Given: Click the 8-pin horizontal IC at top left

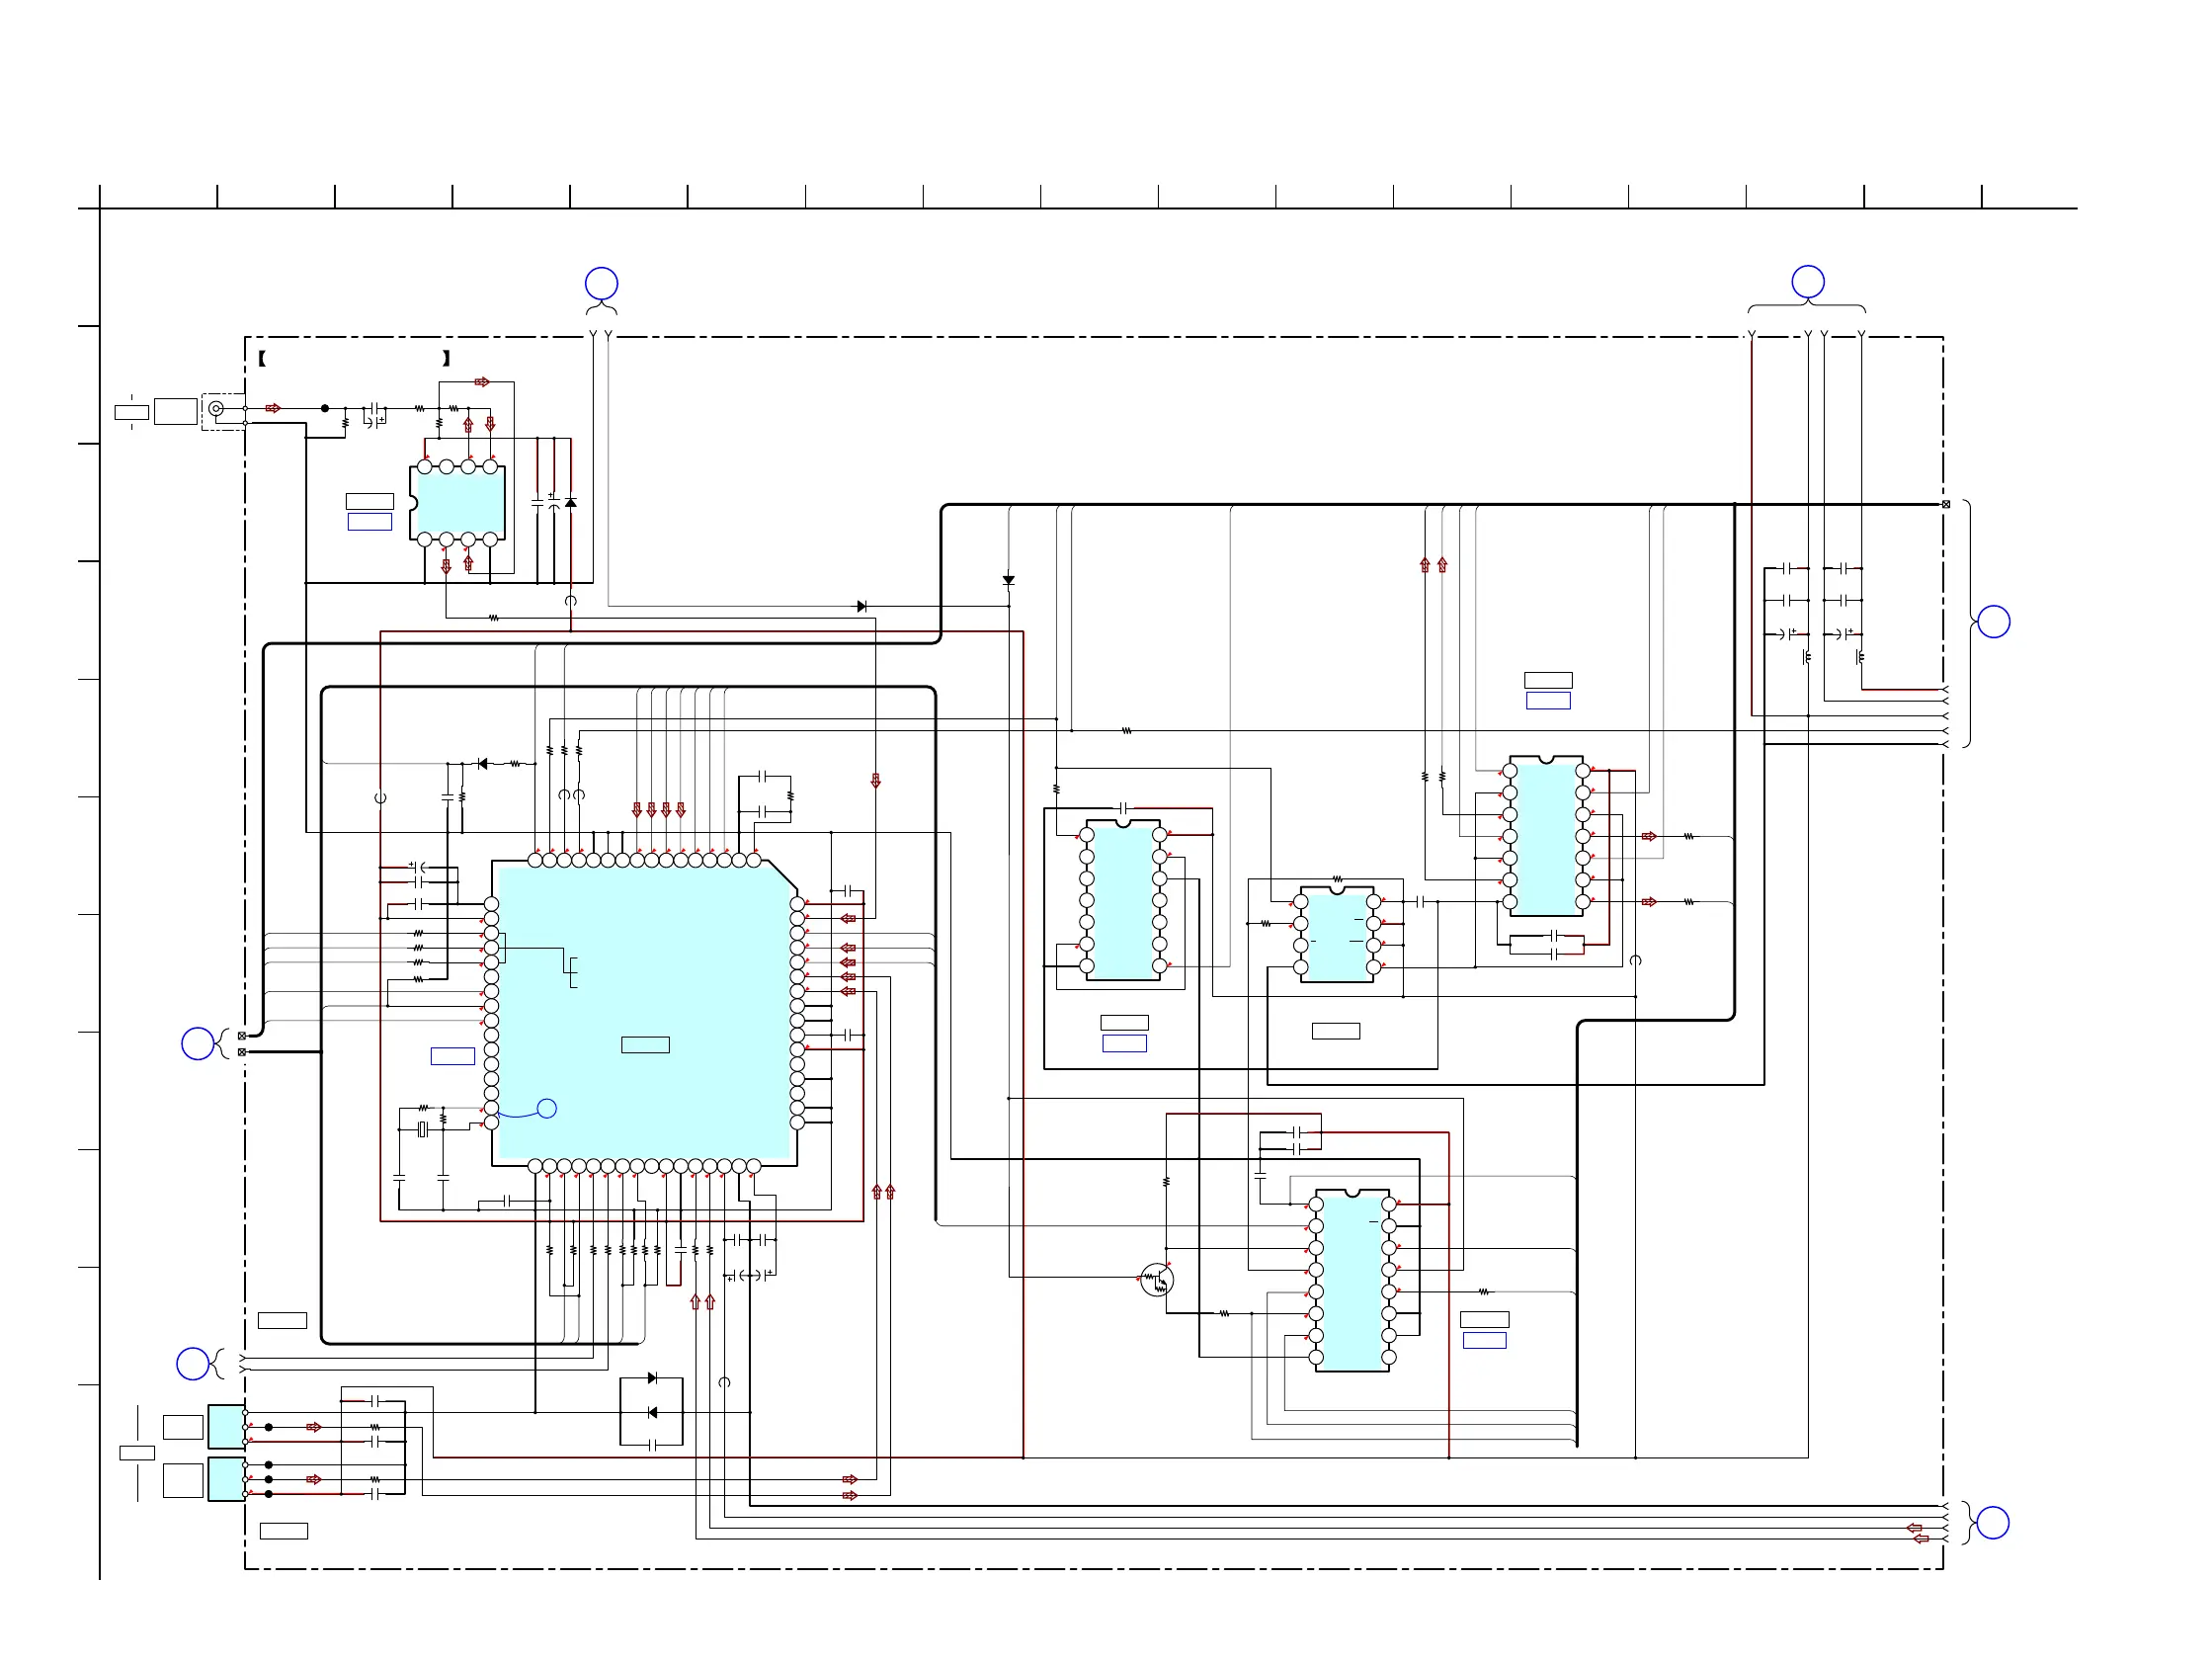Looking at the screenshot, I should tap(458, 503).
